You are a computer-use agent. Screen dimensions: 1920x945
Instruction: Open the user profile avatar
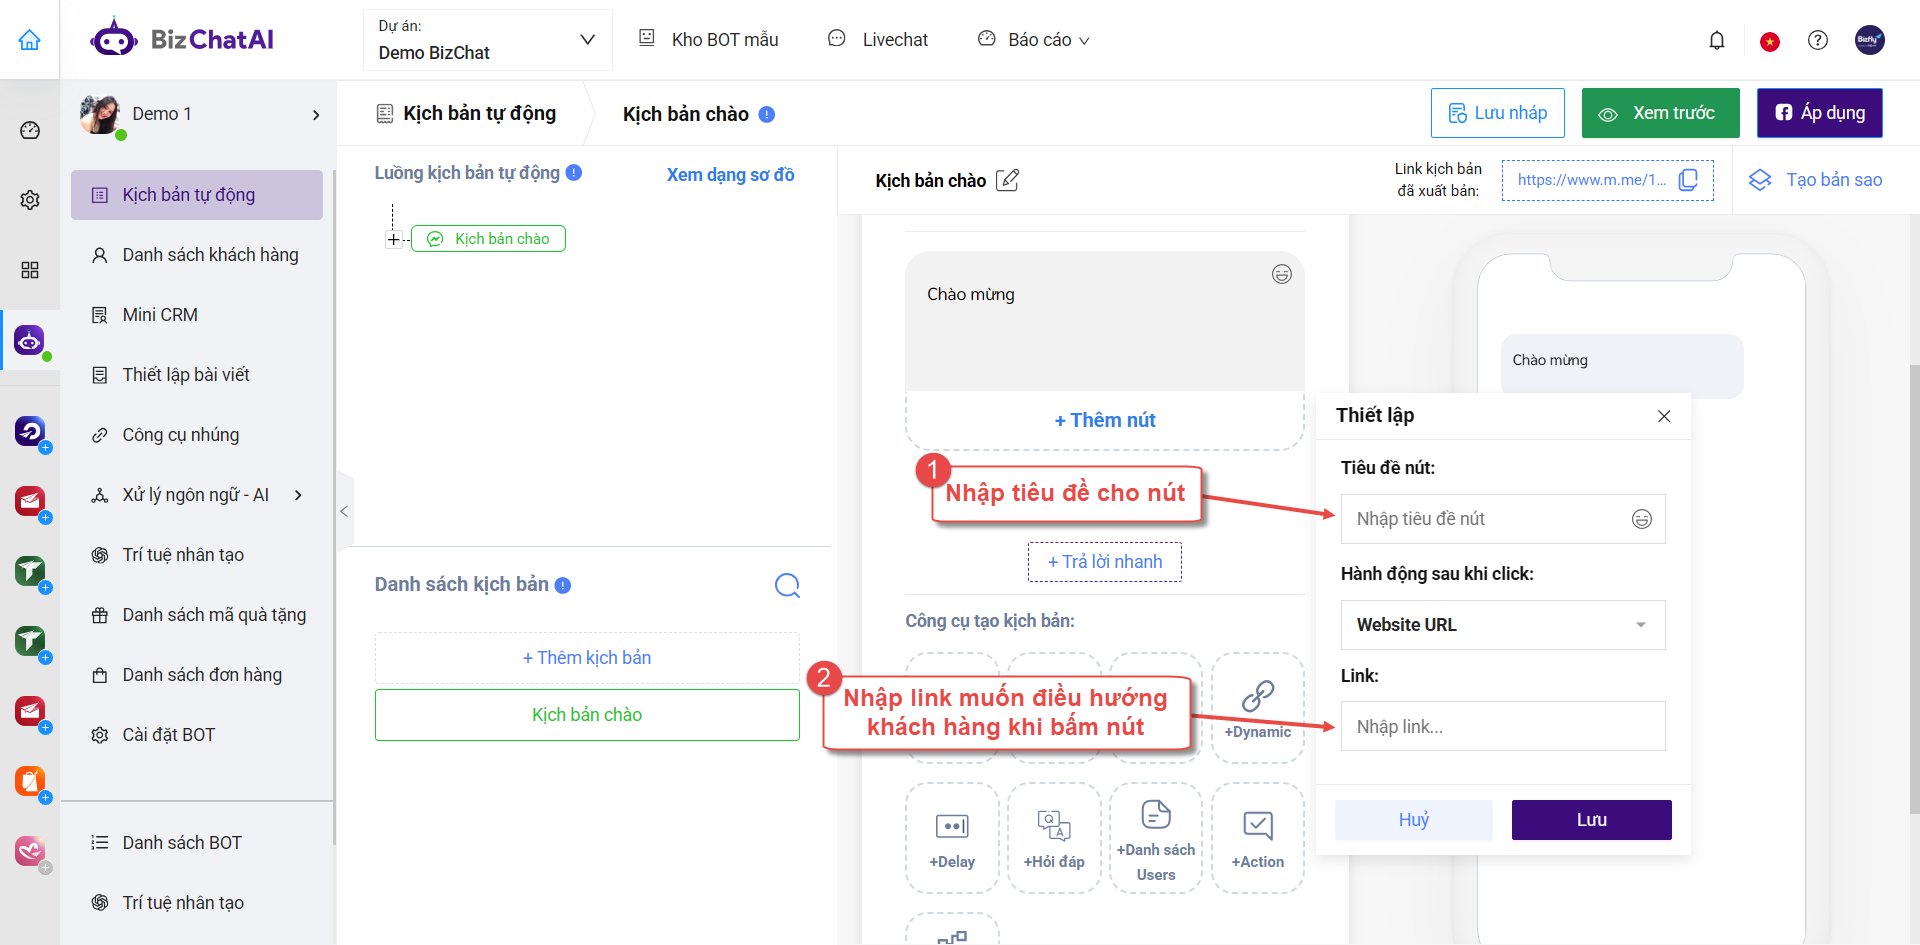click(1870, 40)
